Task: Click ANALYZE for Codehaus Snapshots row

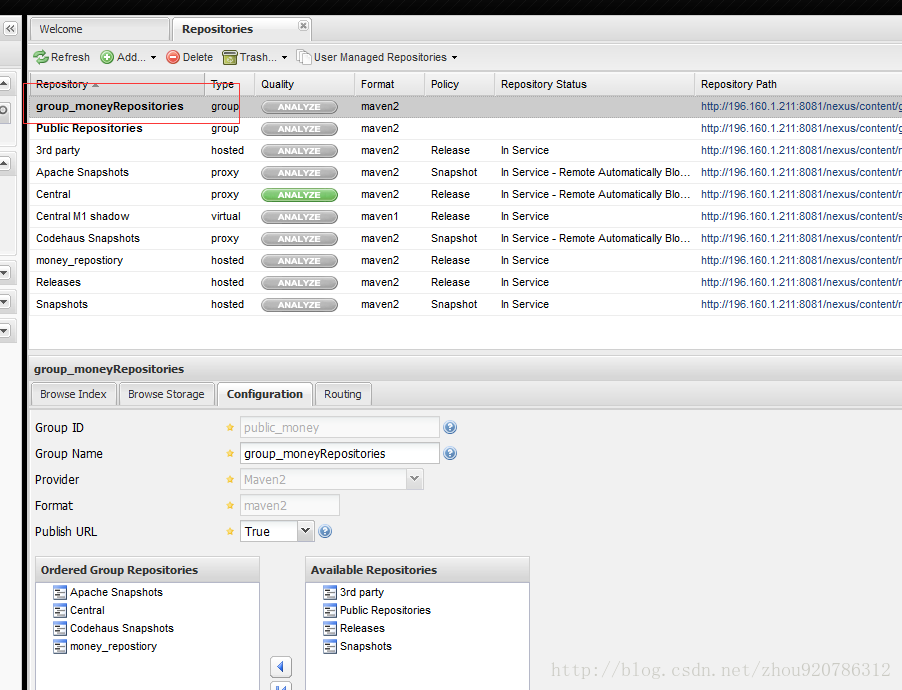Action: point(299,239)
